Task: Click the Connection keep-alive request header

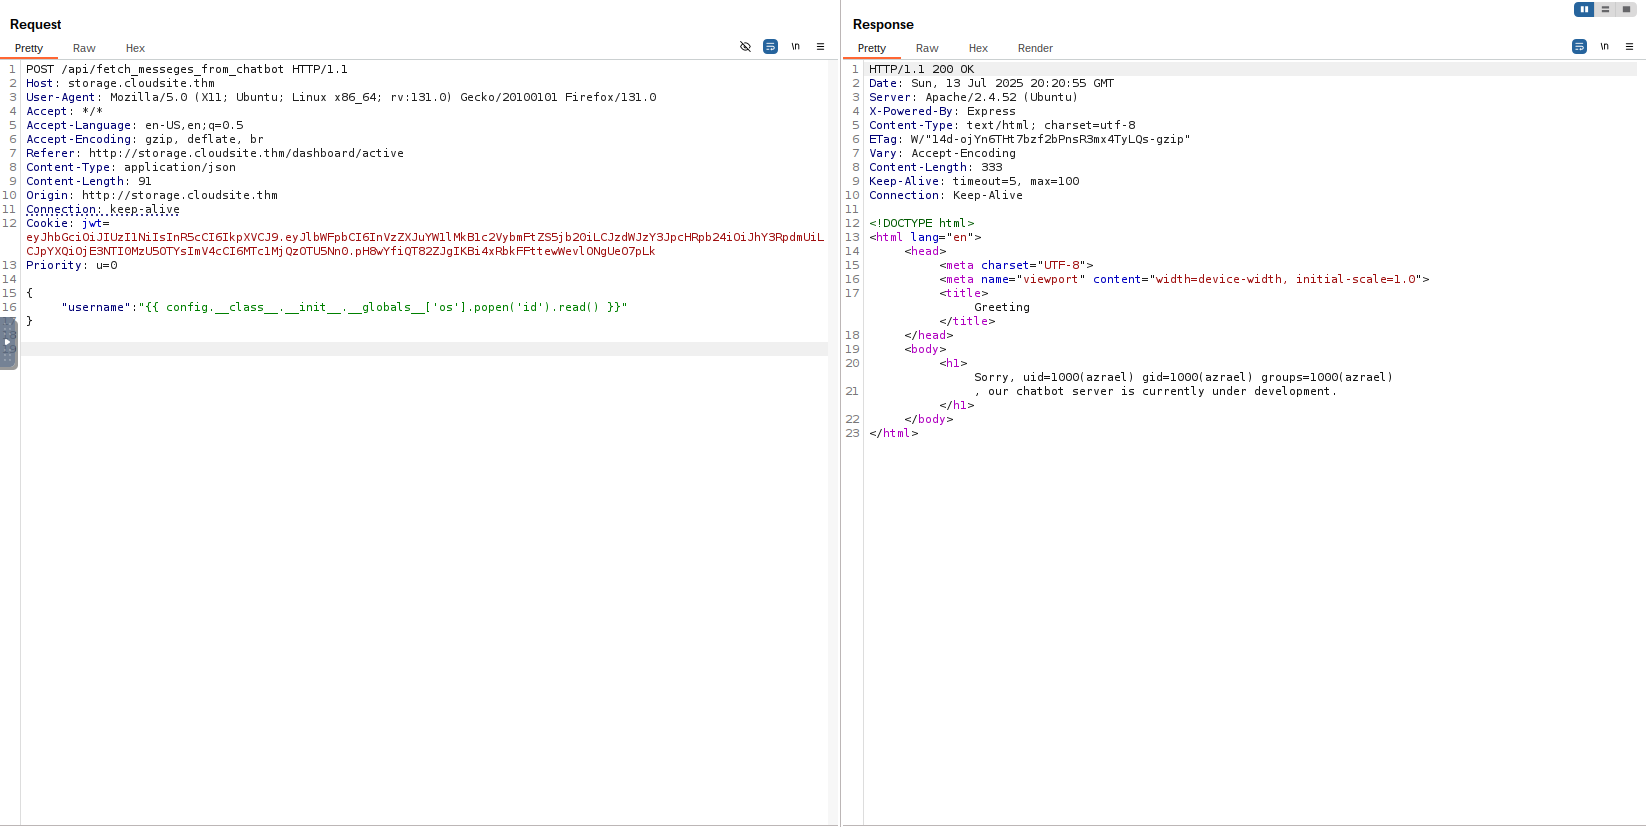Action: coord(103,209)
